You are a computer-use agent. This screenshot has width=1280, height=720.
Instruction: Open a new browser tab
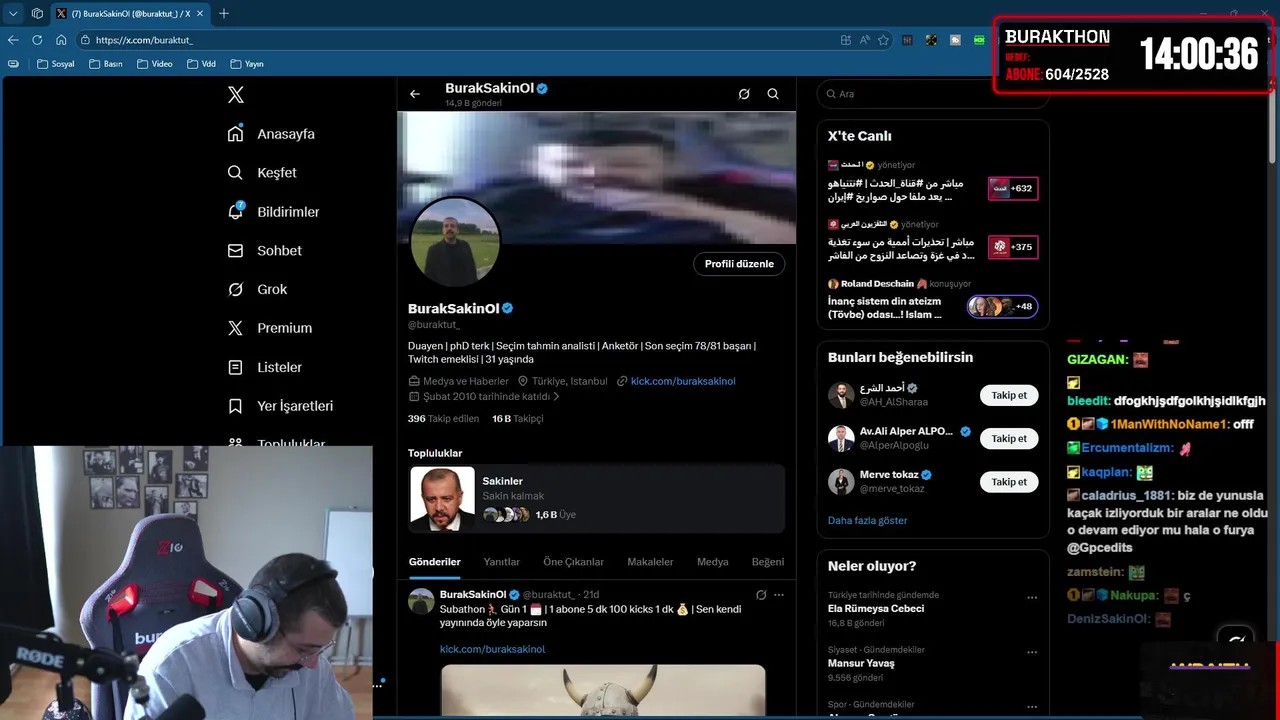224,13
